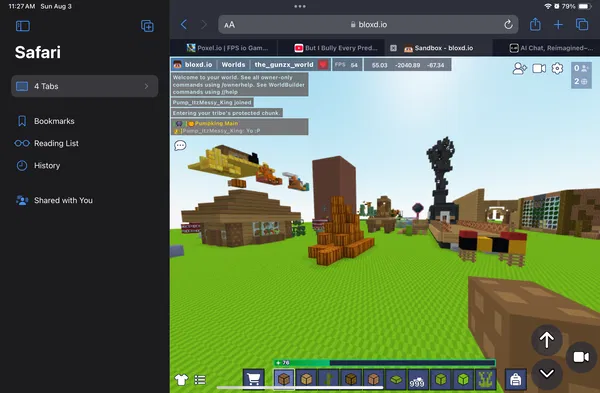Close the Sandbox - bloxd.io tab

tap(393, 48)
